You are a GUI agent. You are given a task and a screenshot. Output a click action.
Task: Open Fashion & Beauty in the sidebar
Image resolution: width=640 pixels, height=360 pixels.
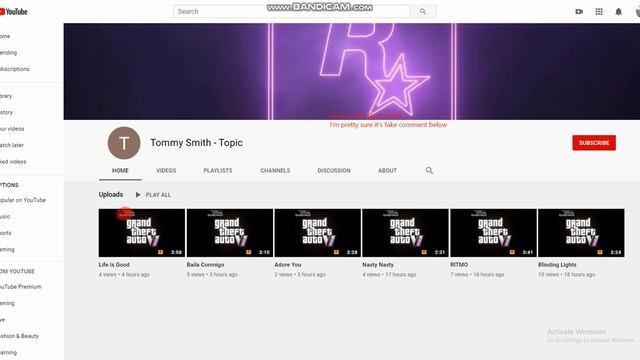pos(19,336)
